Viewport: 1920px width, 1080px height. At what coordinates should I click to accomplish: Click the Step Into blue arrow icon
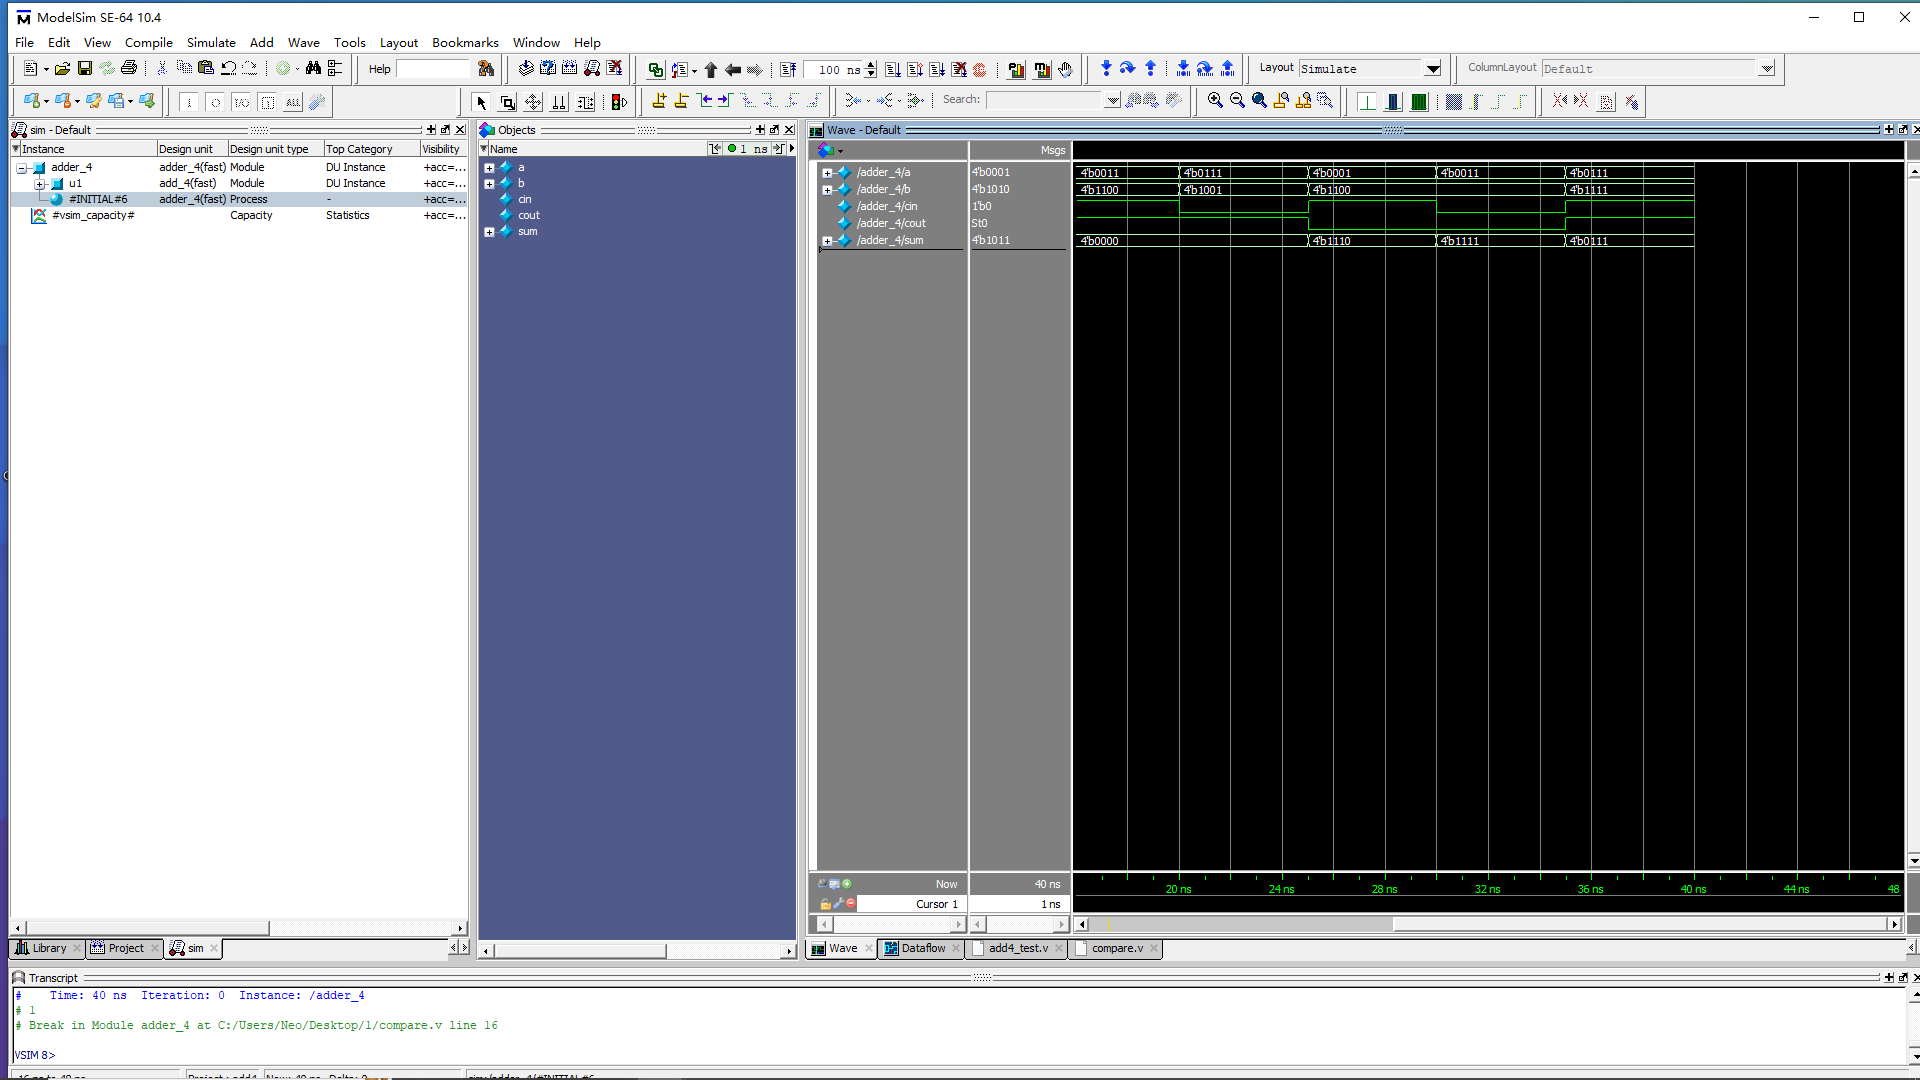click(1106, 69)
